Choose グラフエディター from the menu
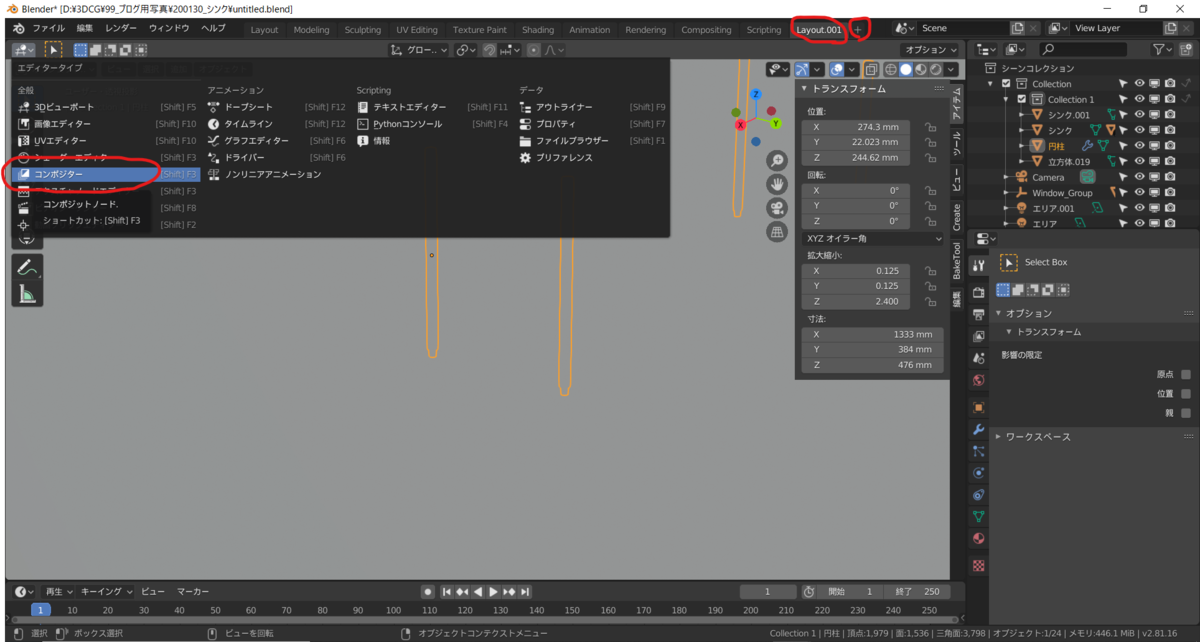The height and width of the screenshot is (642, 1200). pos(277,141)
